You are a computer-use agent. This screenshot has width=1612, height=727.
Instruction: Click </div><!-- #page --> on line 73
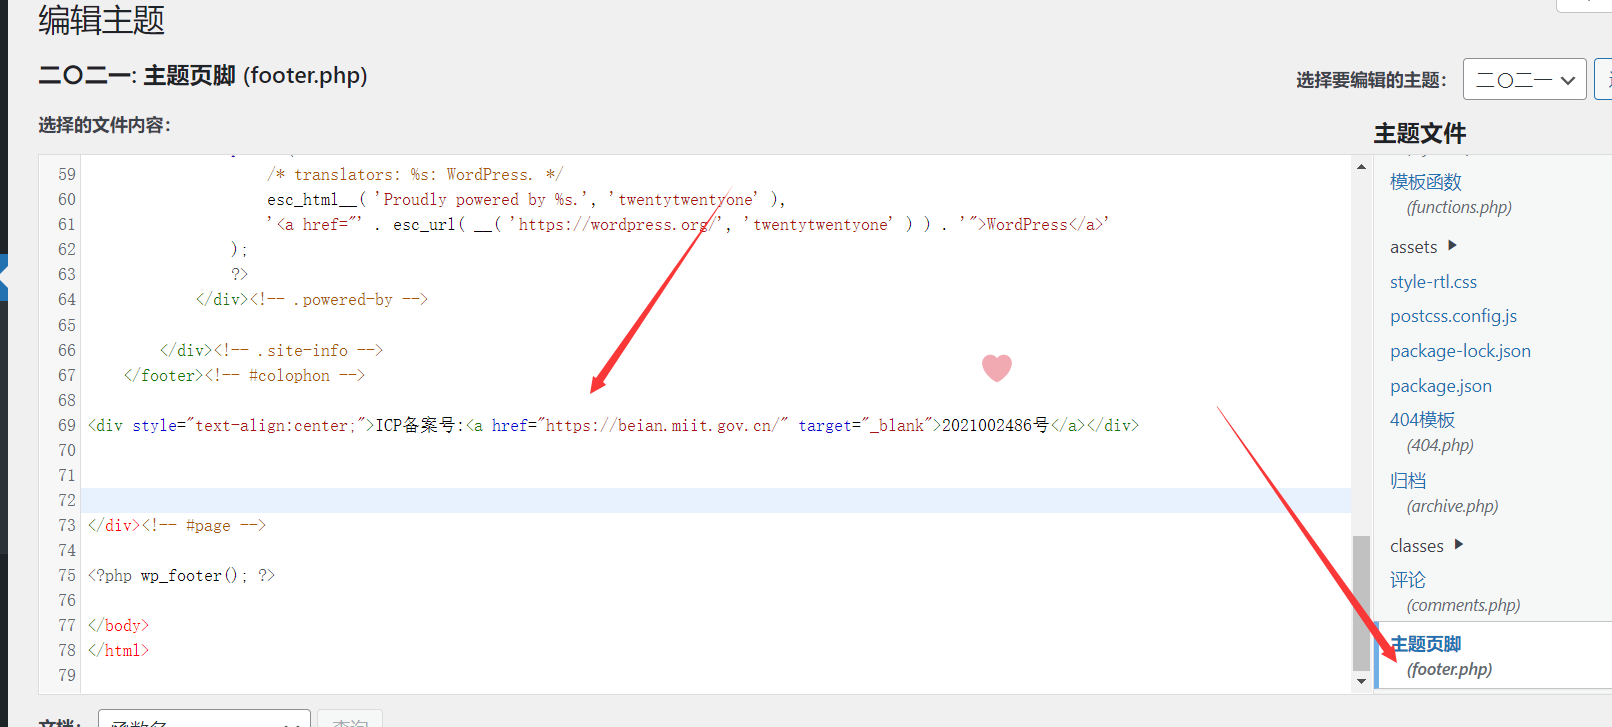[x=177, y=525]
